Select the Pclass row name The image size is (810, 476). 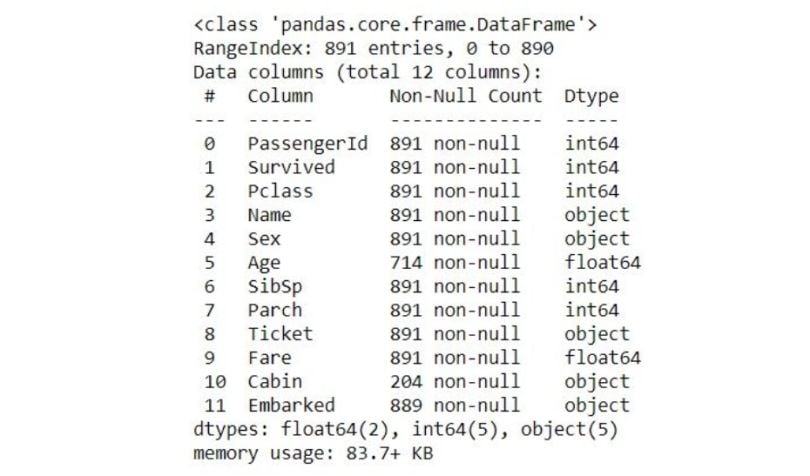coord(281,191)
